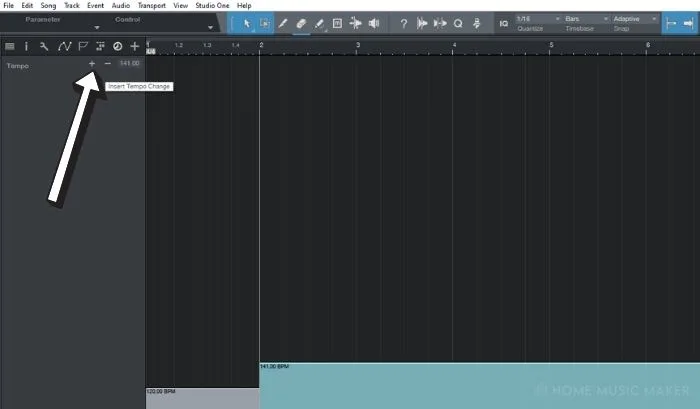700x409 pixels.
Task: Click the remove tempo change minus button
Action: [107, 64]
